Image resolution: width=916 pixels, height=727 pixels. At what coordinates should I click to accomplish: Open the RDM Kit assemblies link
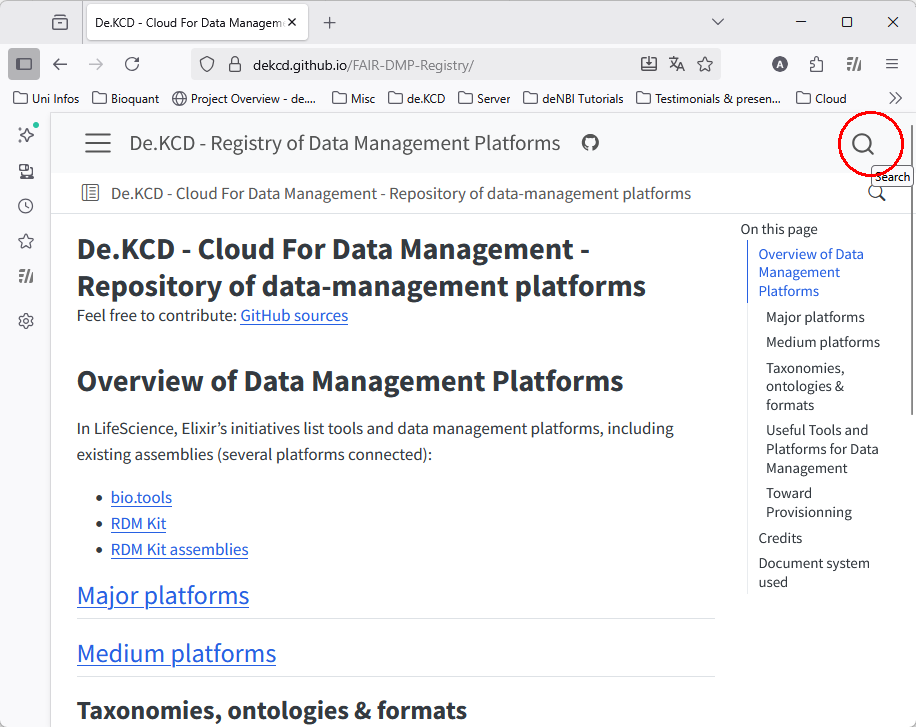(x=179, y=550)
